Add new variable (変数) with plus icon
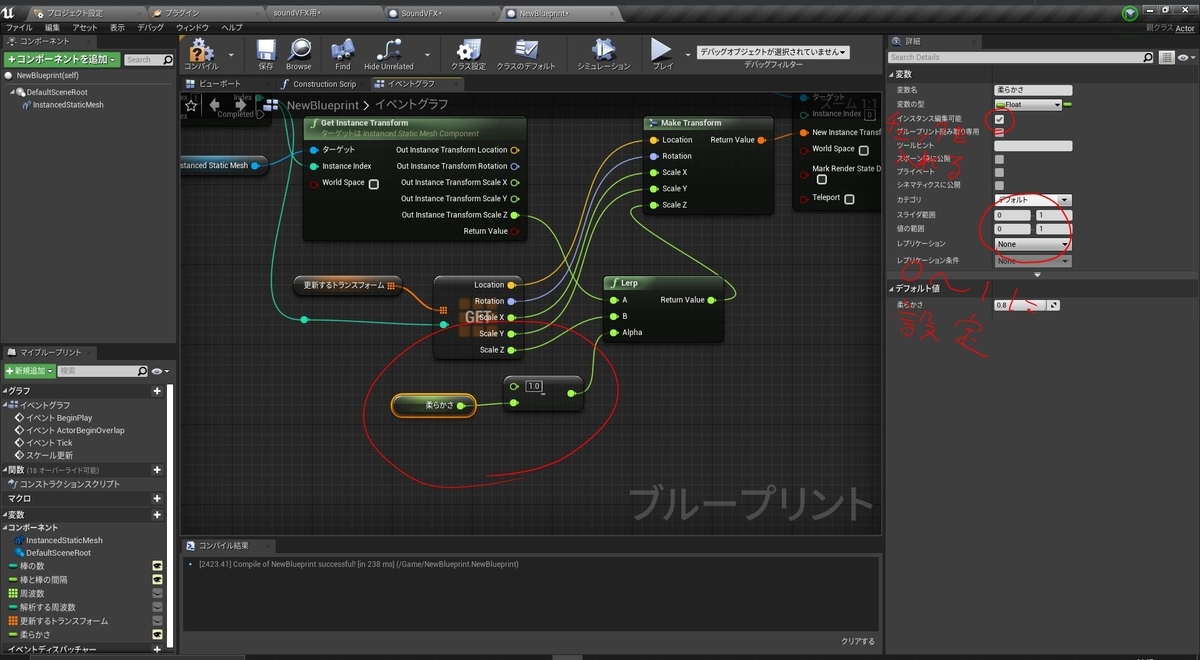The image size is (1200, 660). tap(157, 514)
